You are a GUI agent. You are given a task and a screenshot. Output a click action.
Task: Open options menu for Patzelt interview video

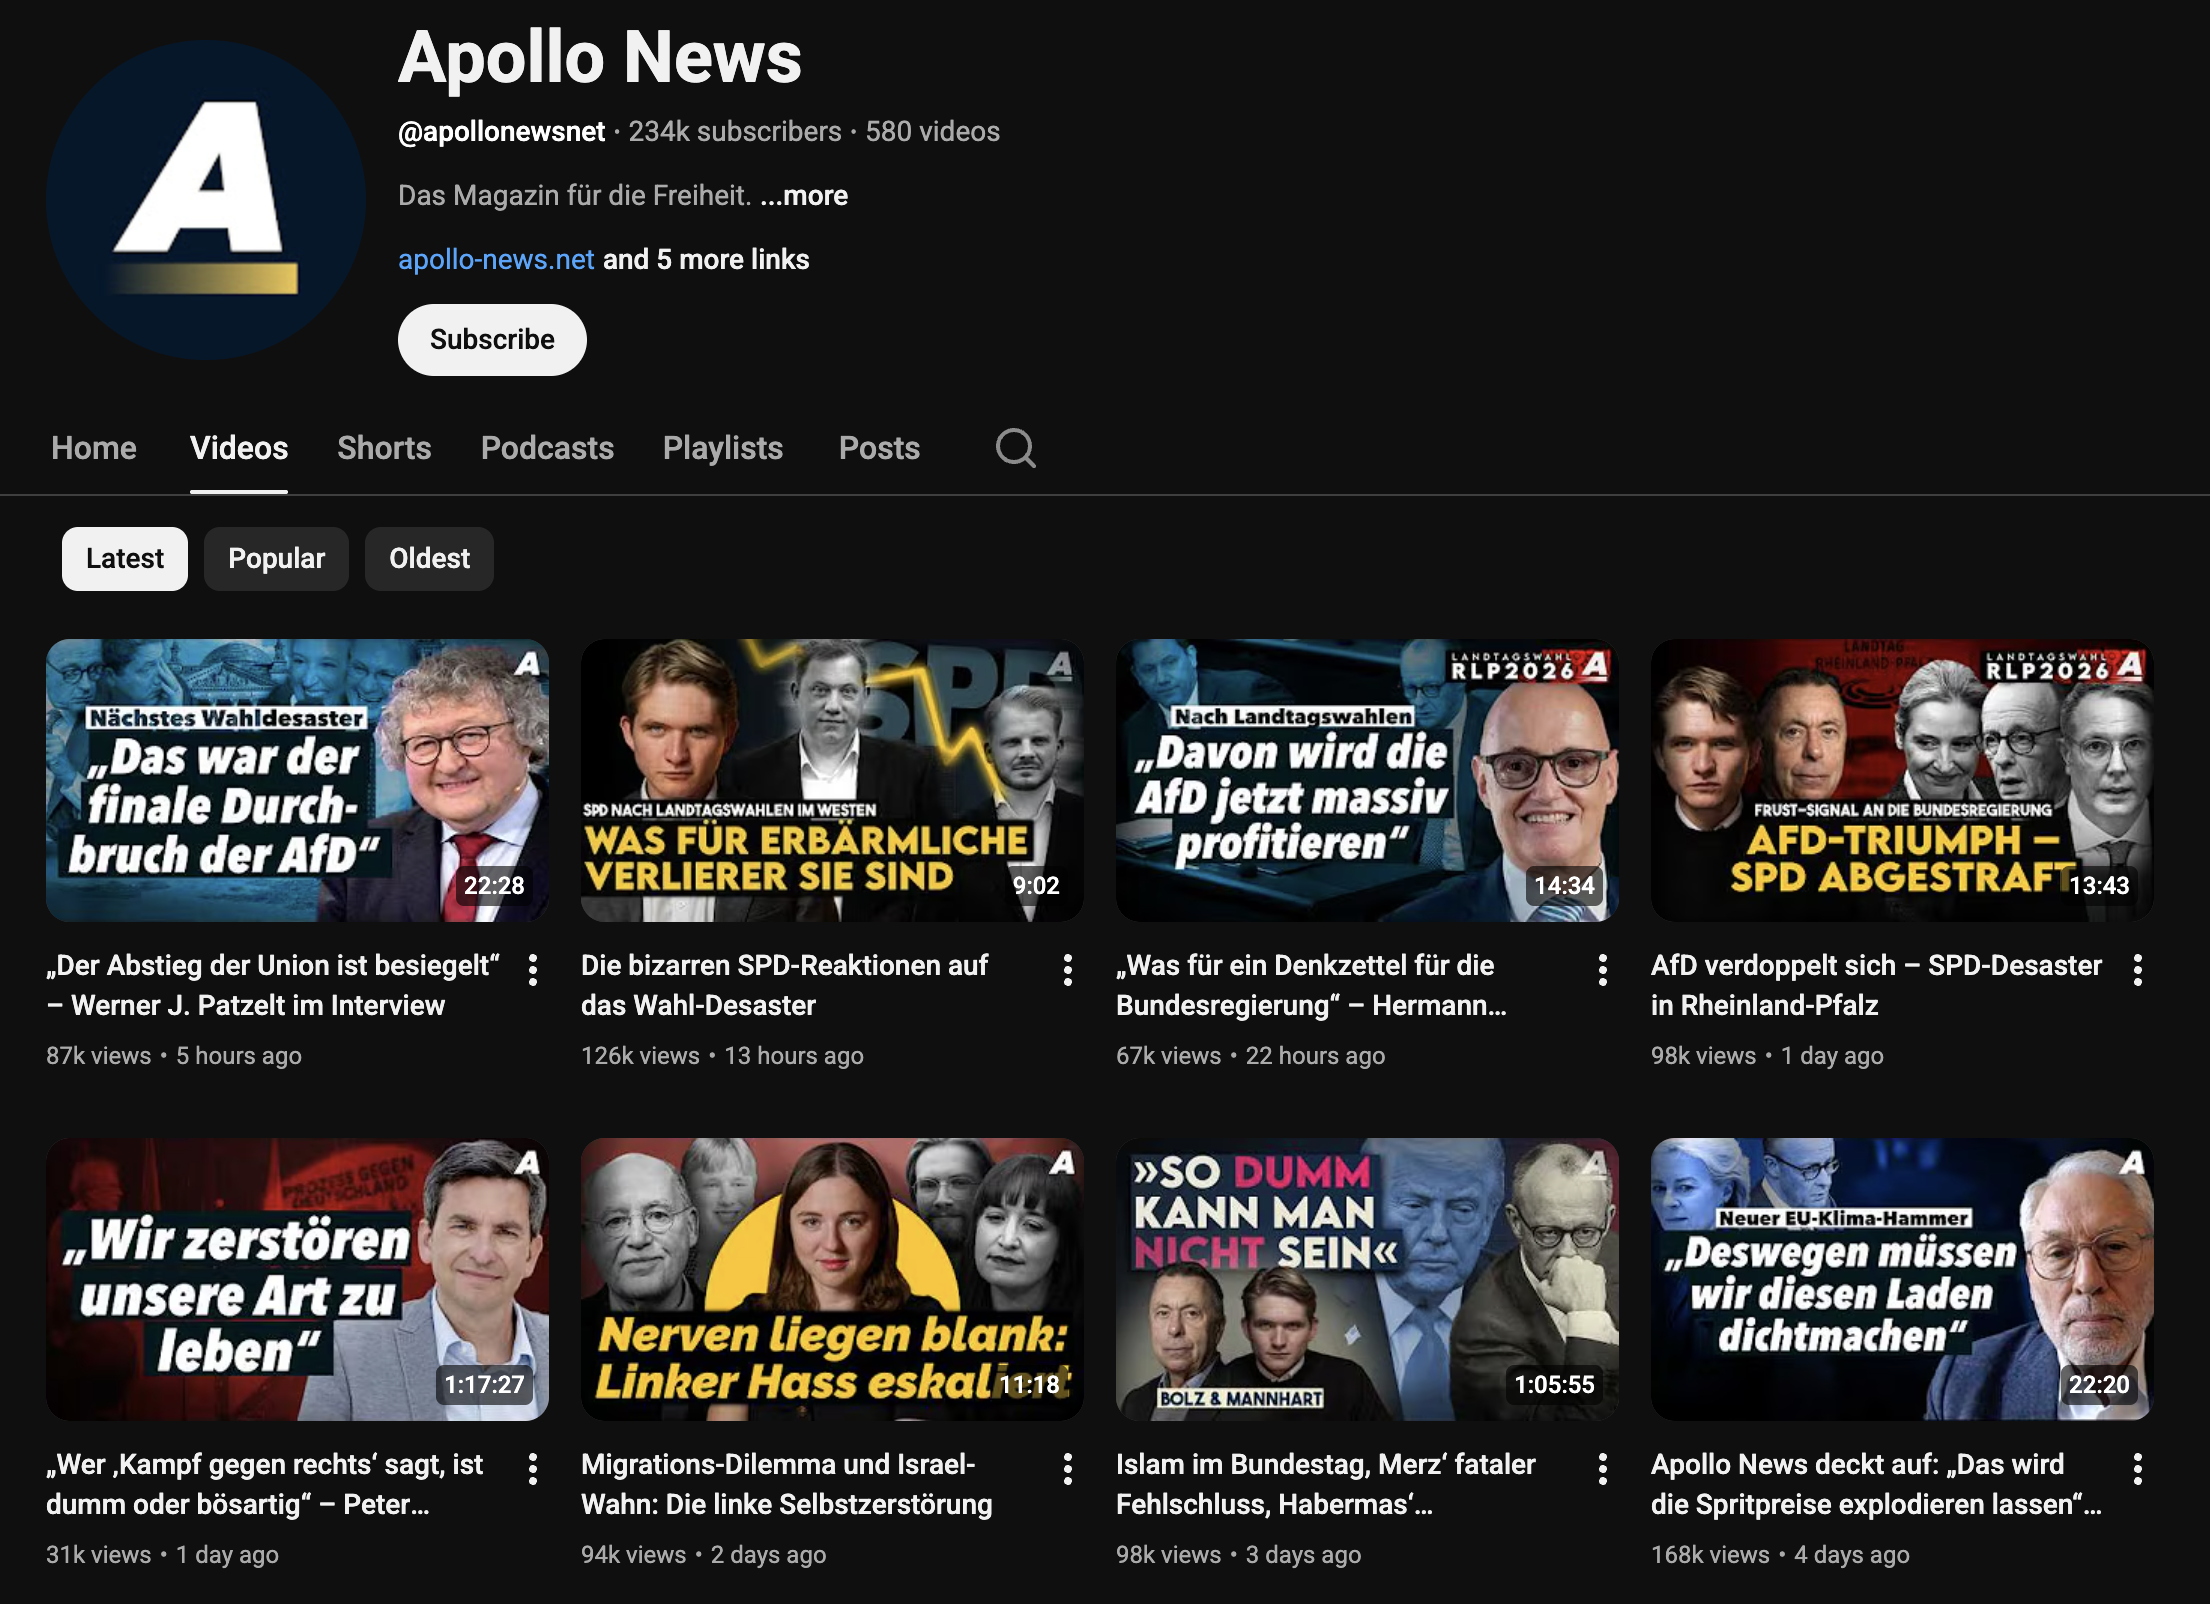pos(534,967)
